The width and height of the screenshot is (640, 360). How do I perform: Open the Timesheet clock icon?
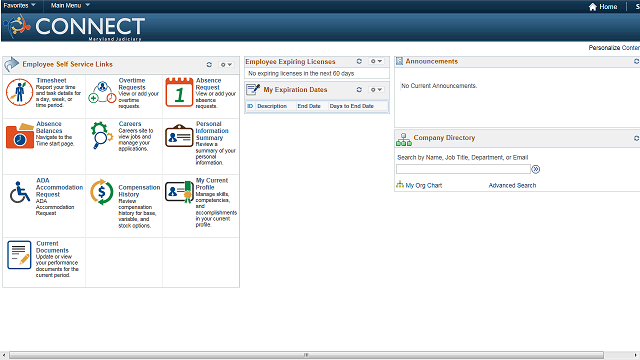19,92
